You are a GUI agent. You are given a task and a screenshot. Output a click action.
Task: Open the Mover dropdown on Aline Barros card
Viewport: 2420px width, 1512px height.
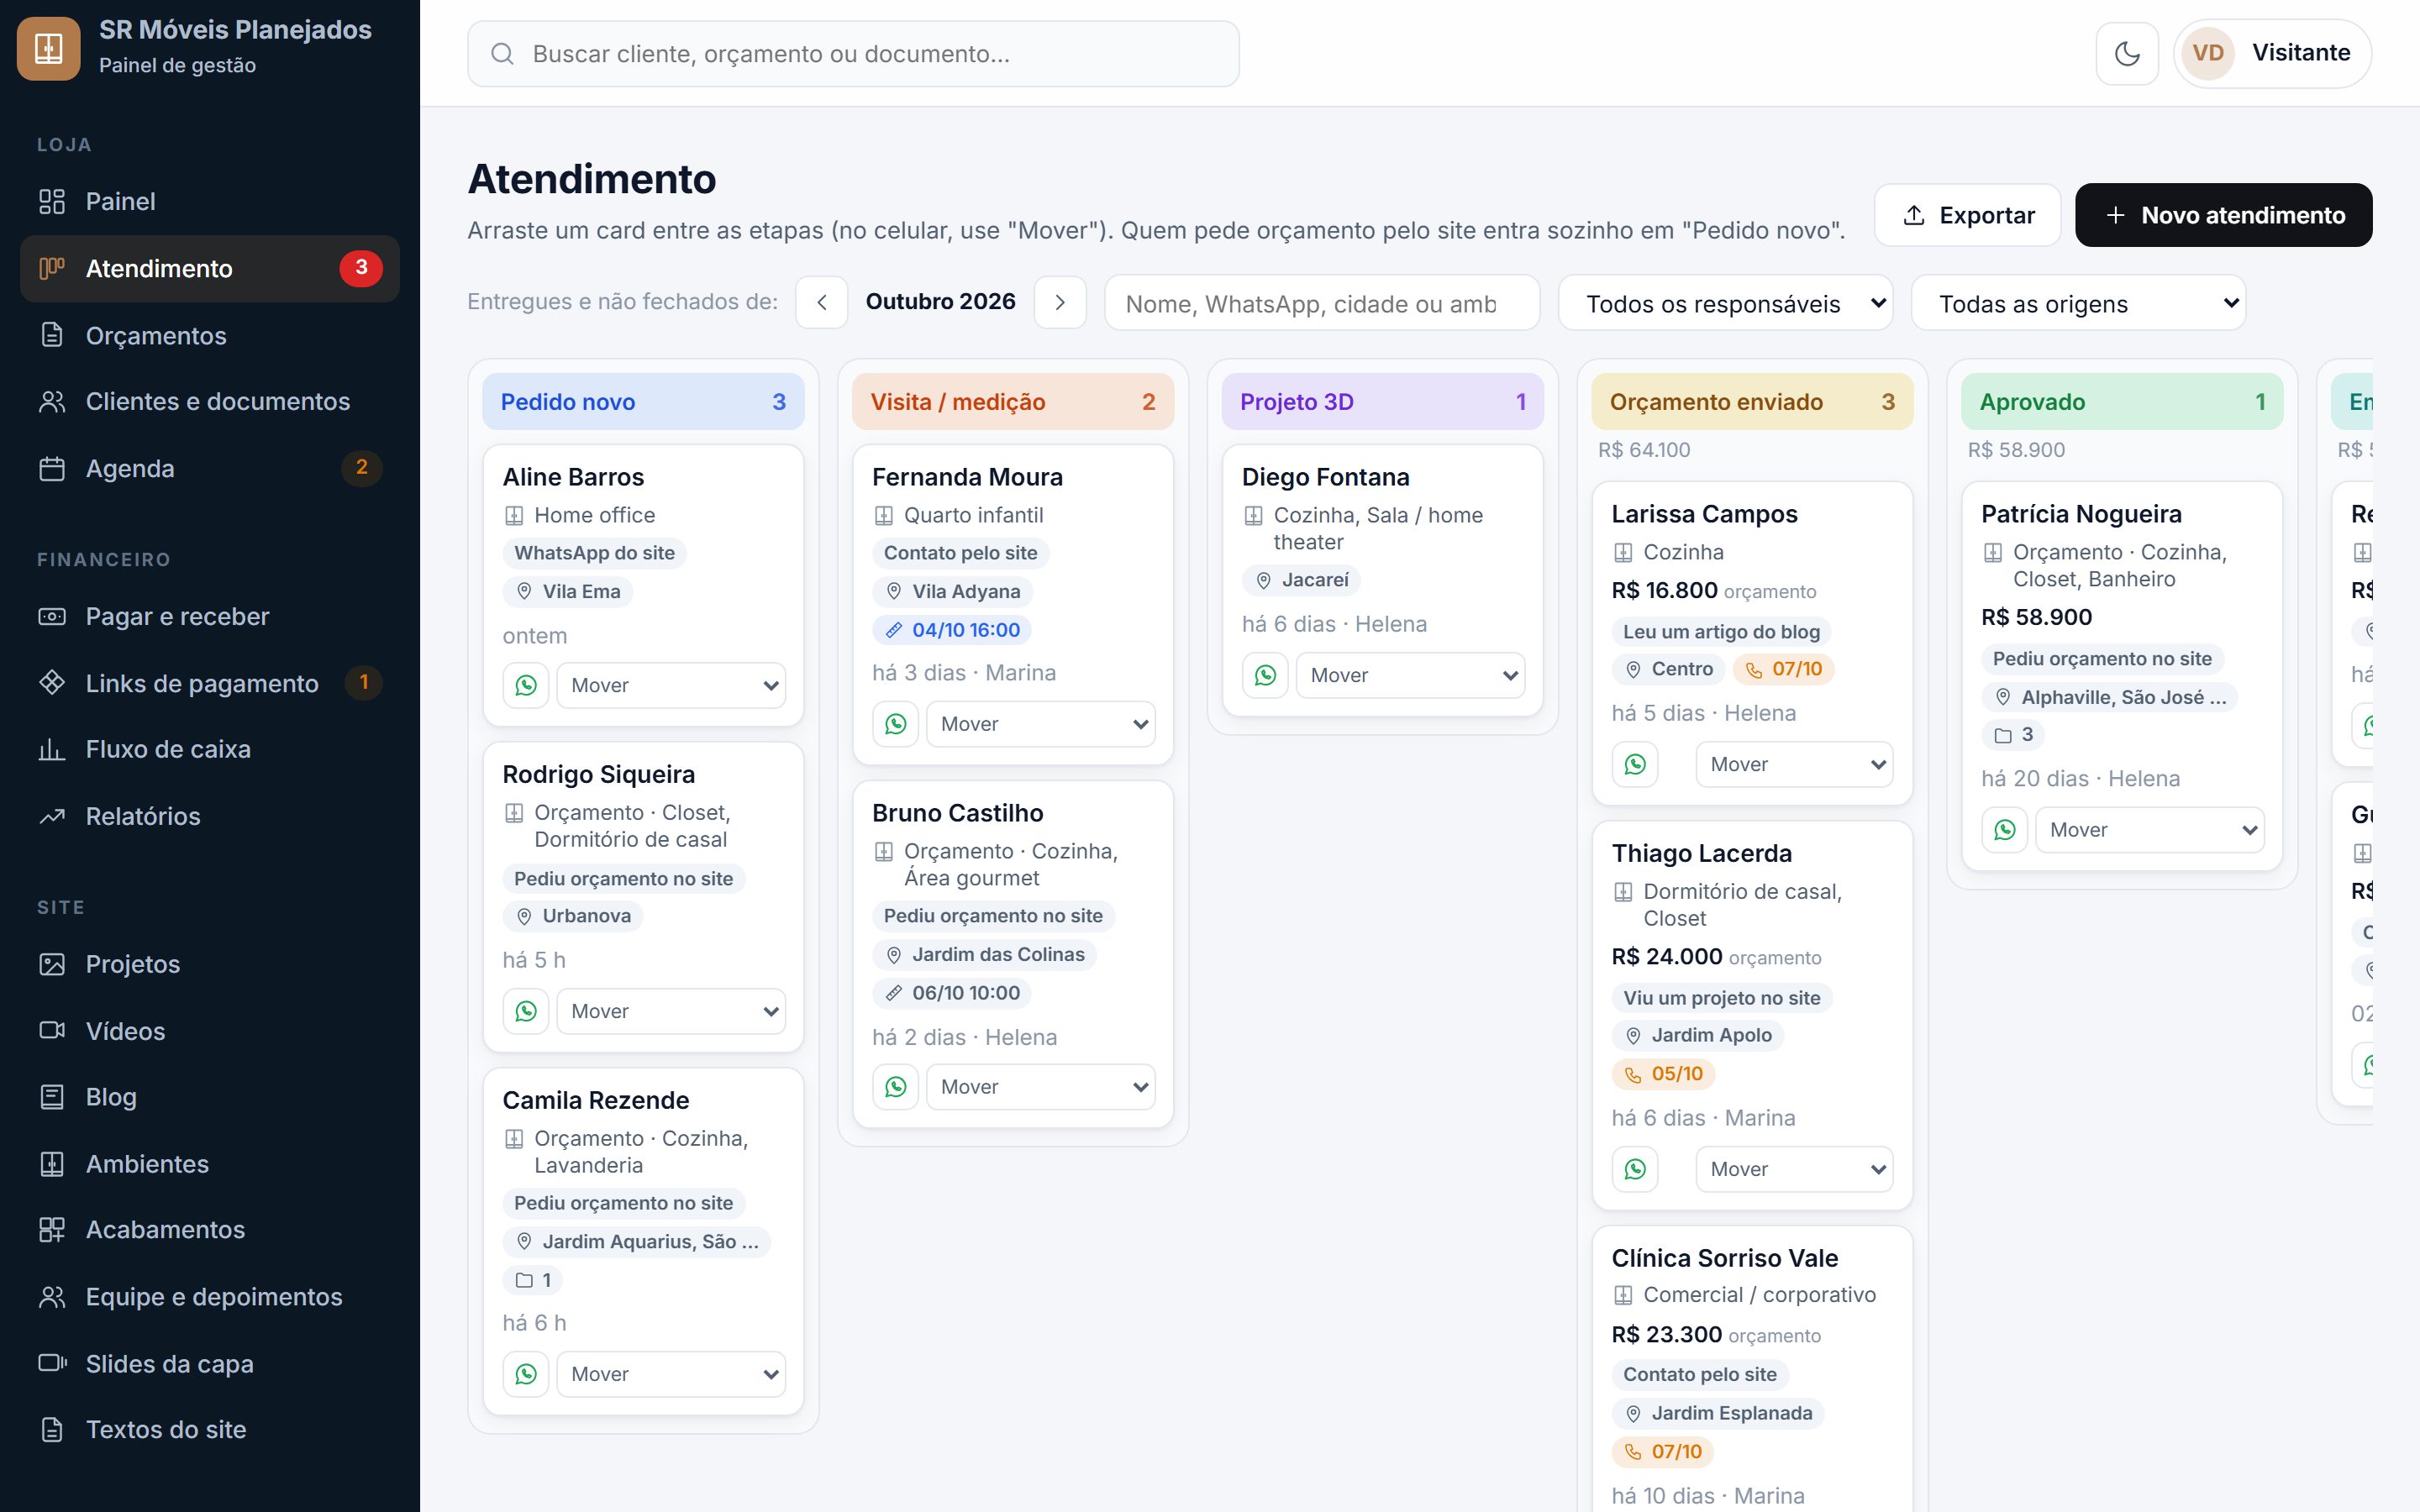click(671, 685)
